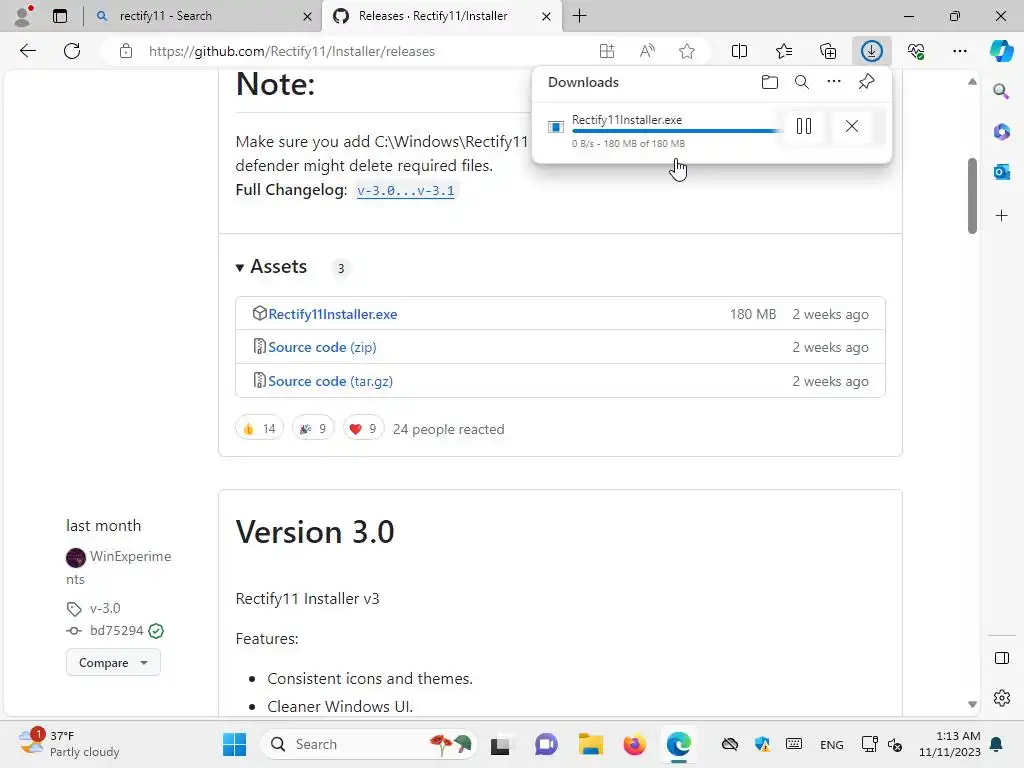Close the rectify11 - Search tab
This screenshot has height=768, width=1024.
point(307,16)
